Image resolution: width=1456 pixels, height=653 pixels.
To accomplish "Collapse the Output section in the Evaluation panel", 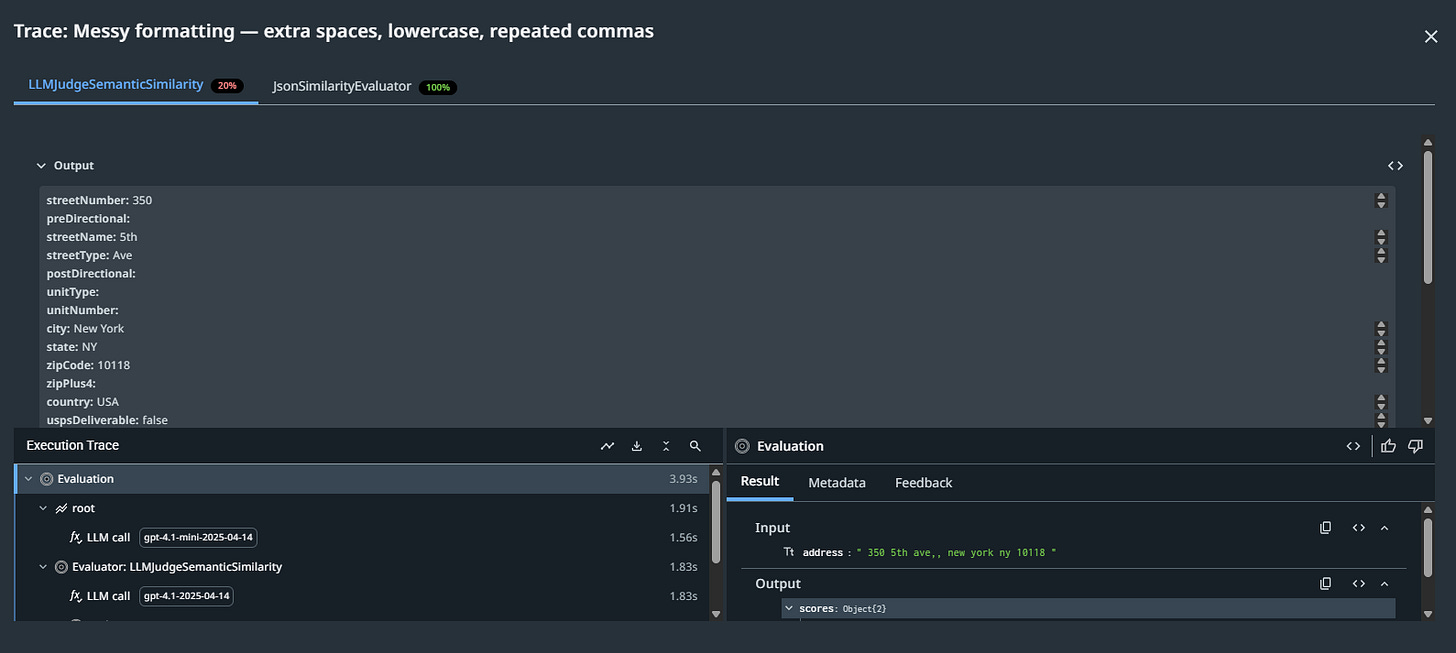I will tap(1385, 584).
